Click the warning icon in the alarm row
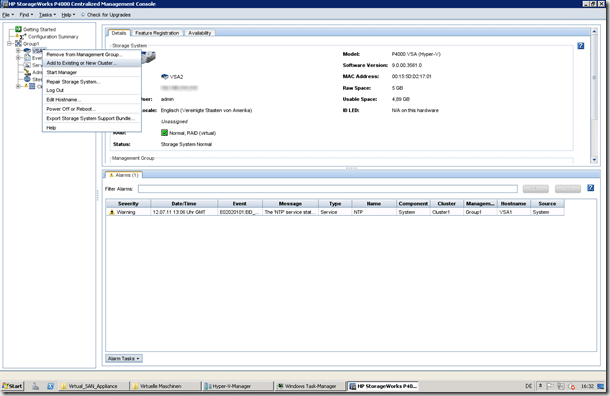Image resolution: width=610 pixels, height=396 pixels. (x=112, y=212)
